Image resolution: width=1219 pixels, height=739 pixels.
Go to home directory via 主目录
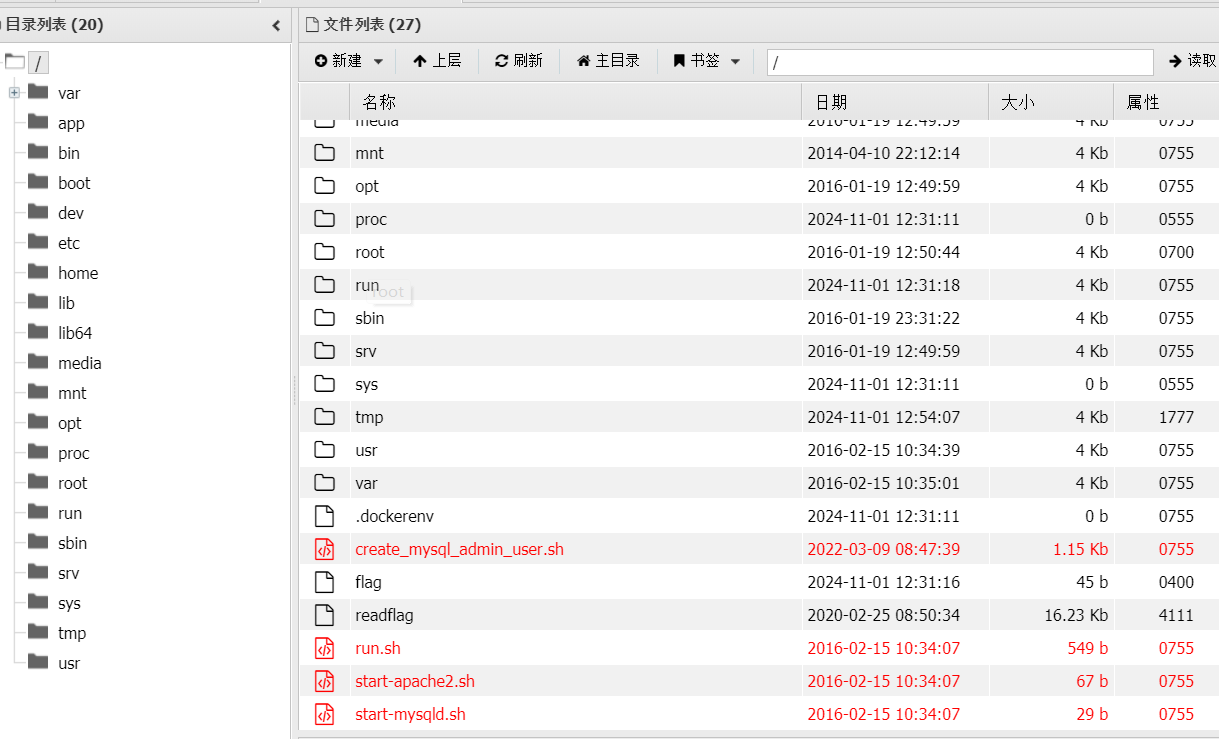[x=608, y=61]
